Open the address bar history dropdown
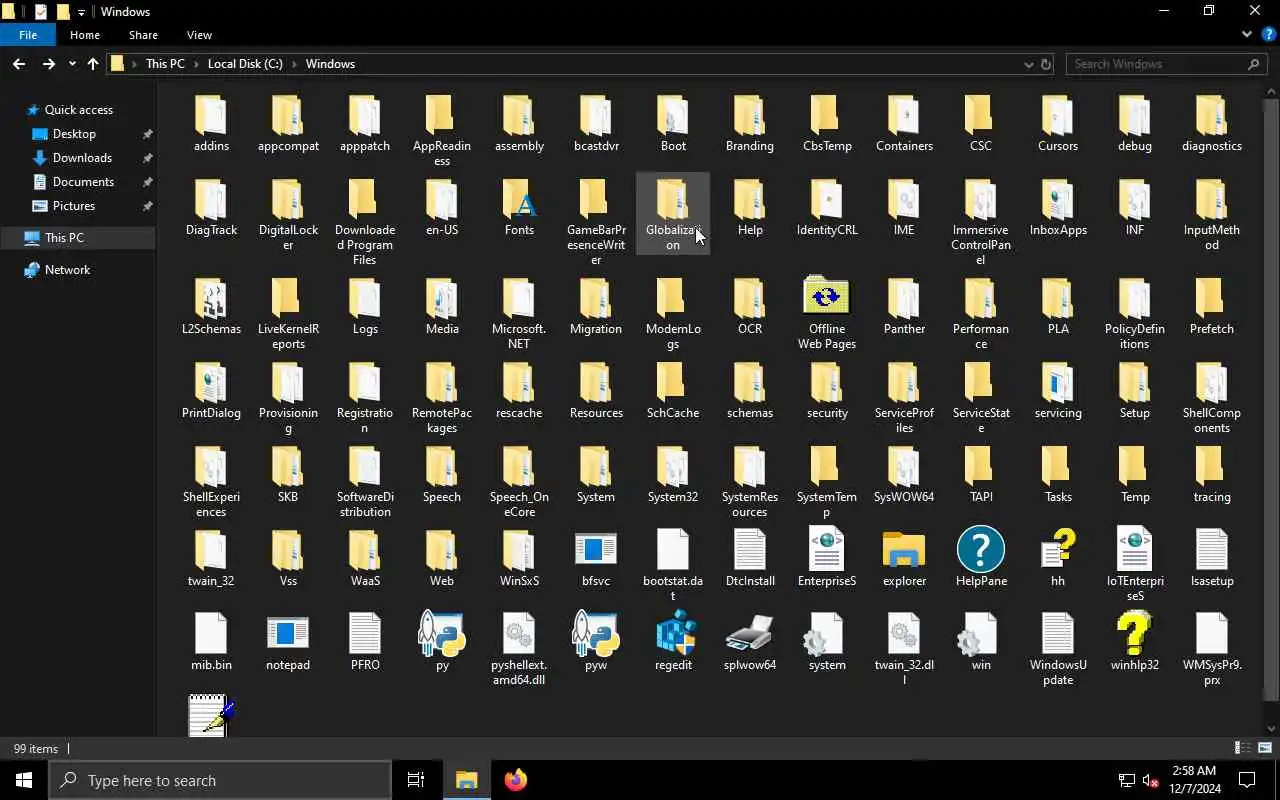The image size is (1280, 800). [1028, 64]
